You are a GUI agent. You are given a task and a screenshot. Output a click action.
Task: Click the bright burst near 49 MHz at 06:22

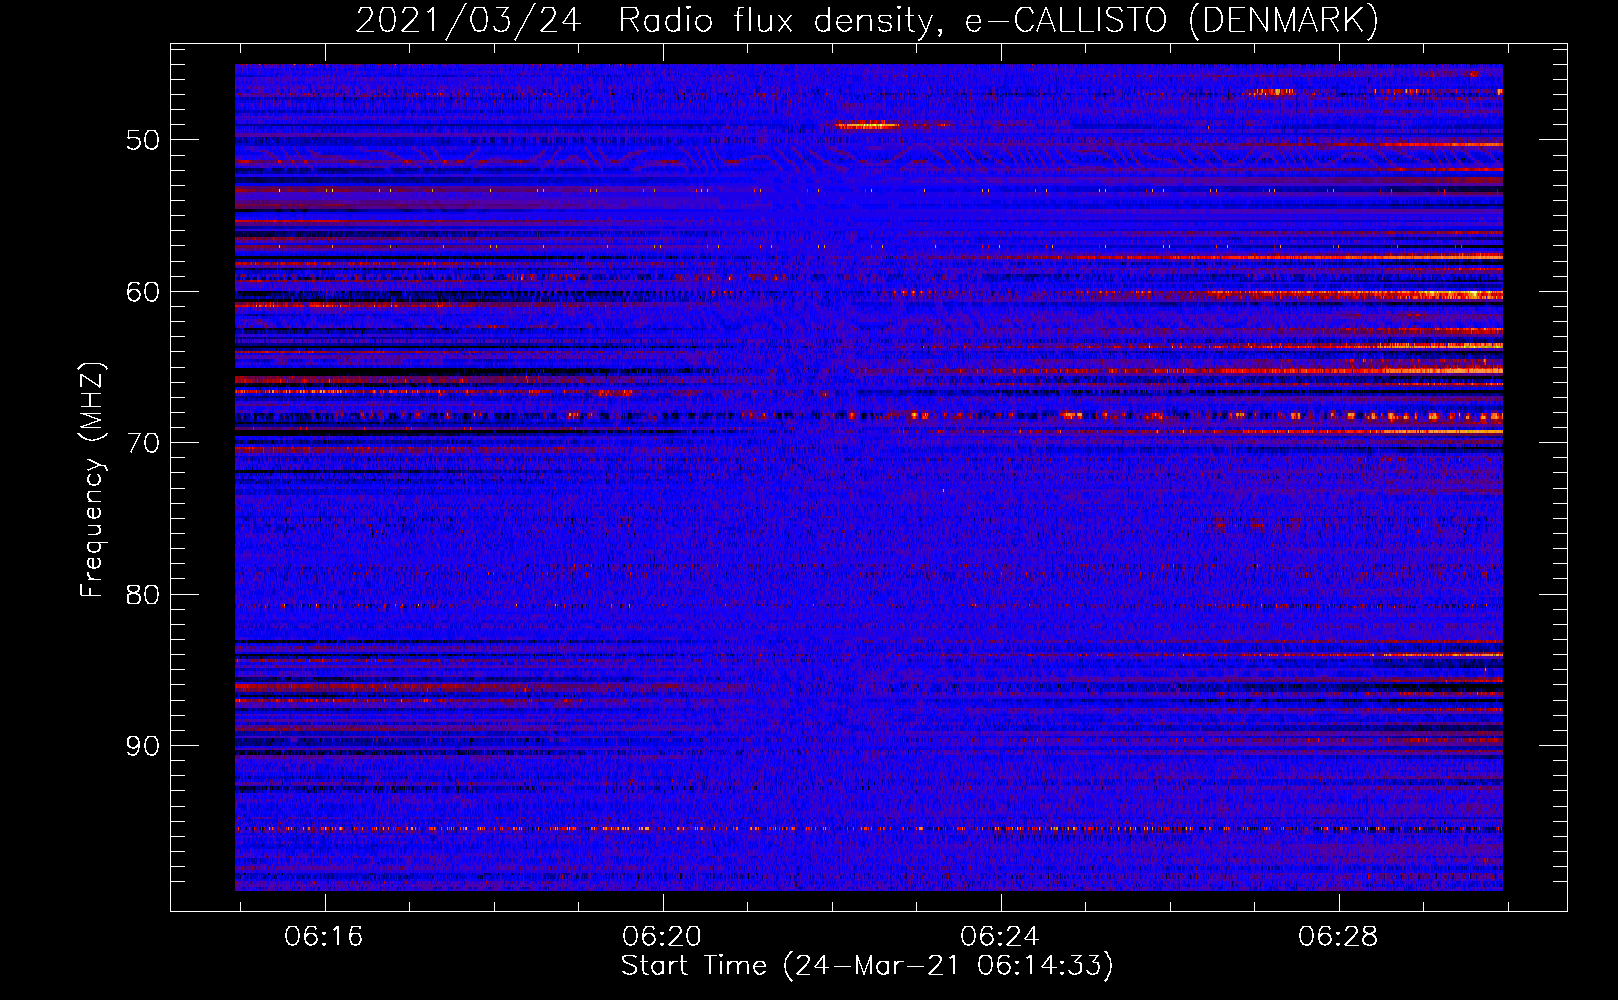click(868, 126)
